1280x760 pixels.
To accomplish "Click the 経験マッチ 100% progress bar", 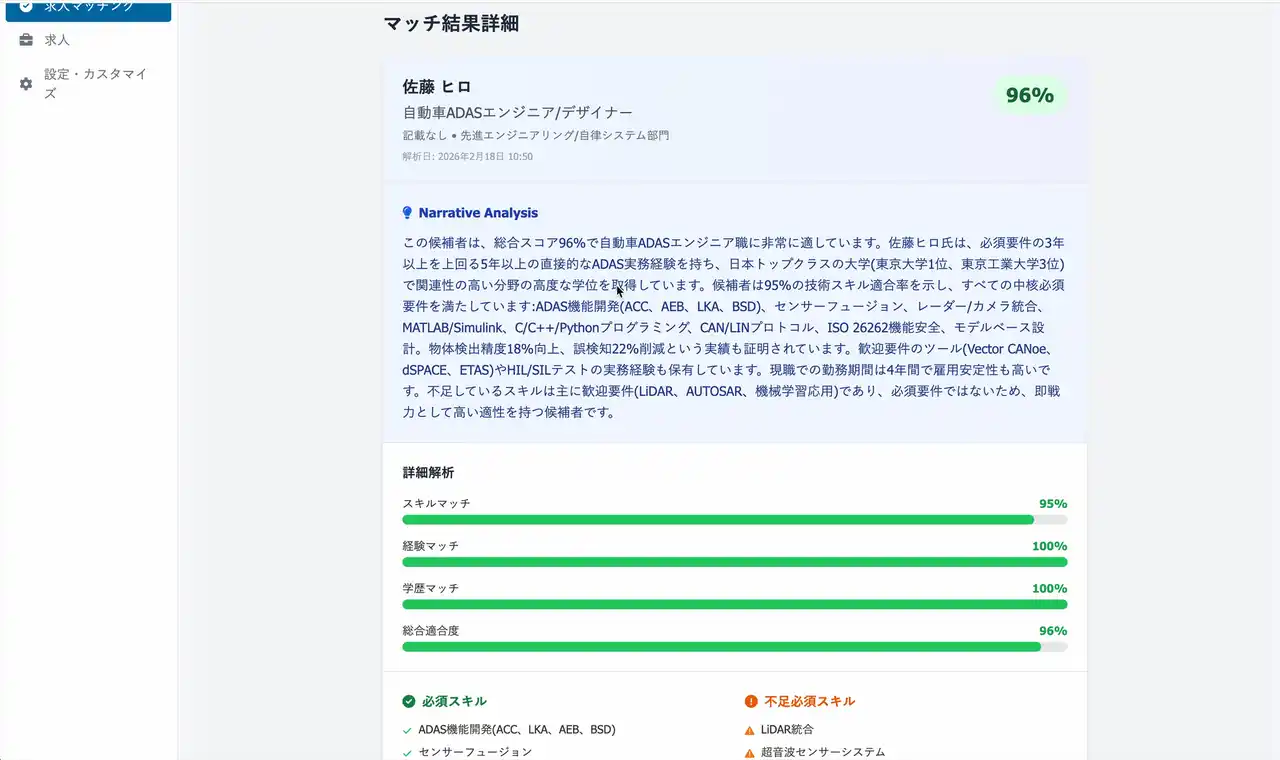I will click(x=734, y=562).
